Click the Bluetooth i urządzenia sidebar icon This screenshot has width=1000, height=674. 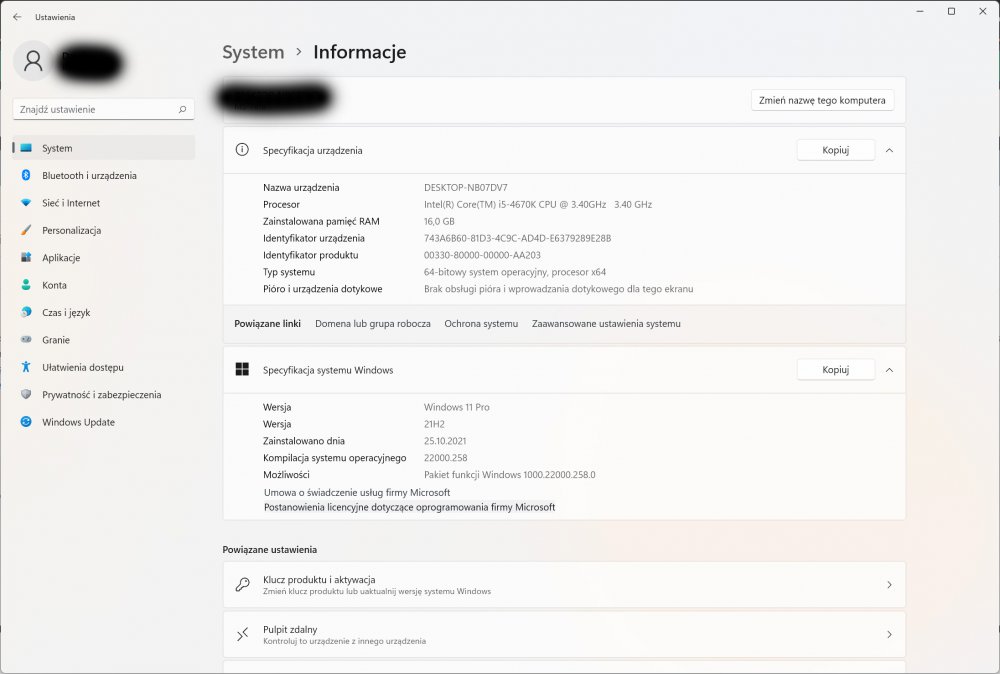coord(26,176)
